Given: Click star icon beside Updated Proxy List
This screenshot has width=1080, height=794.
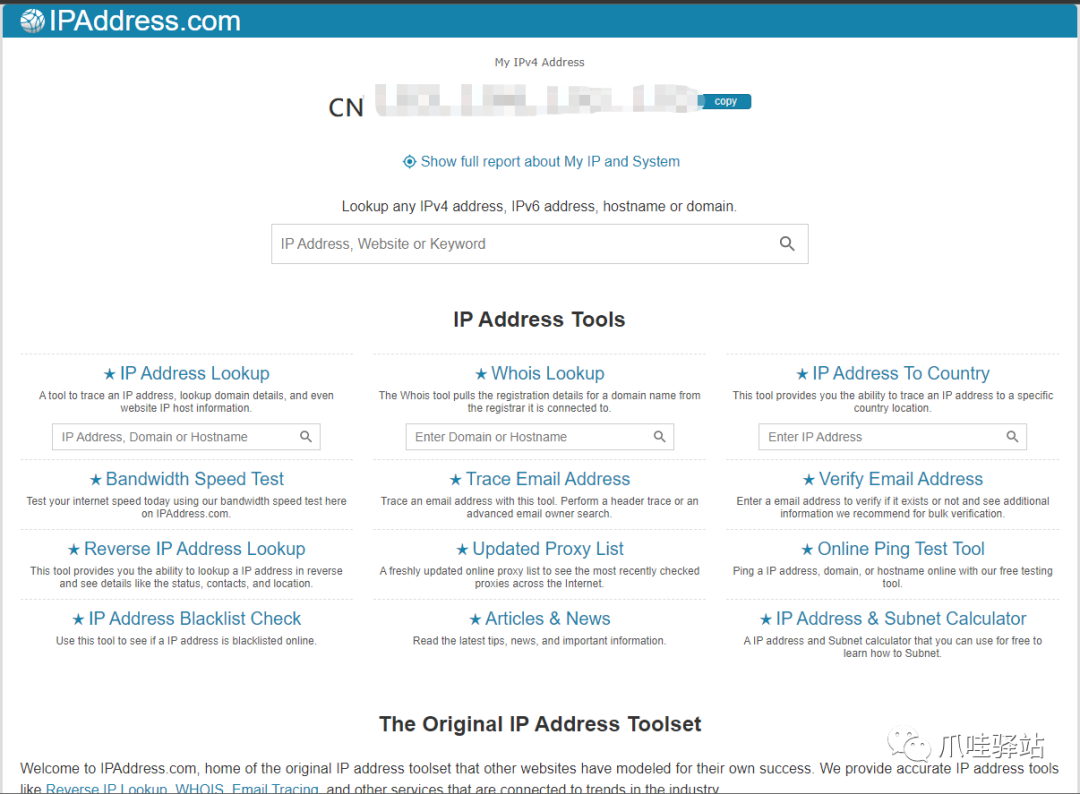Looking at the screenshot, I should [462, 550].
